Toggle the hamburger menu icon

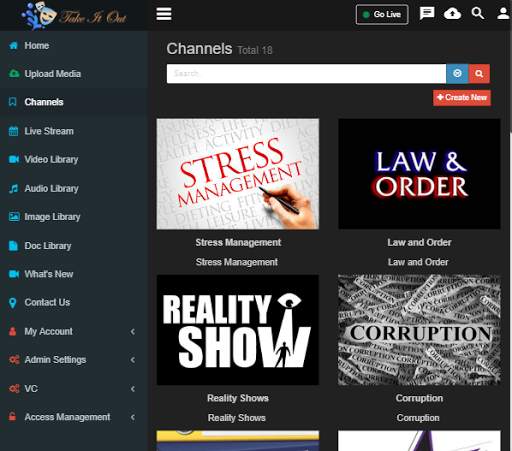(x=164, y=14)
